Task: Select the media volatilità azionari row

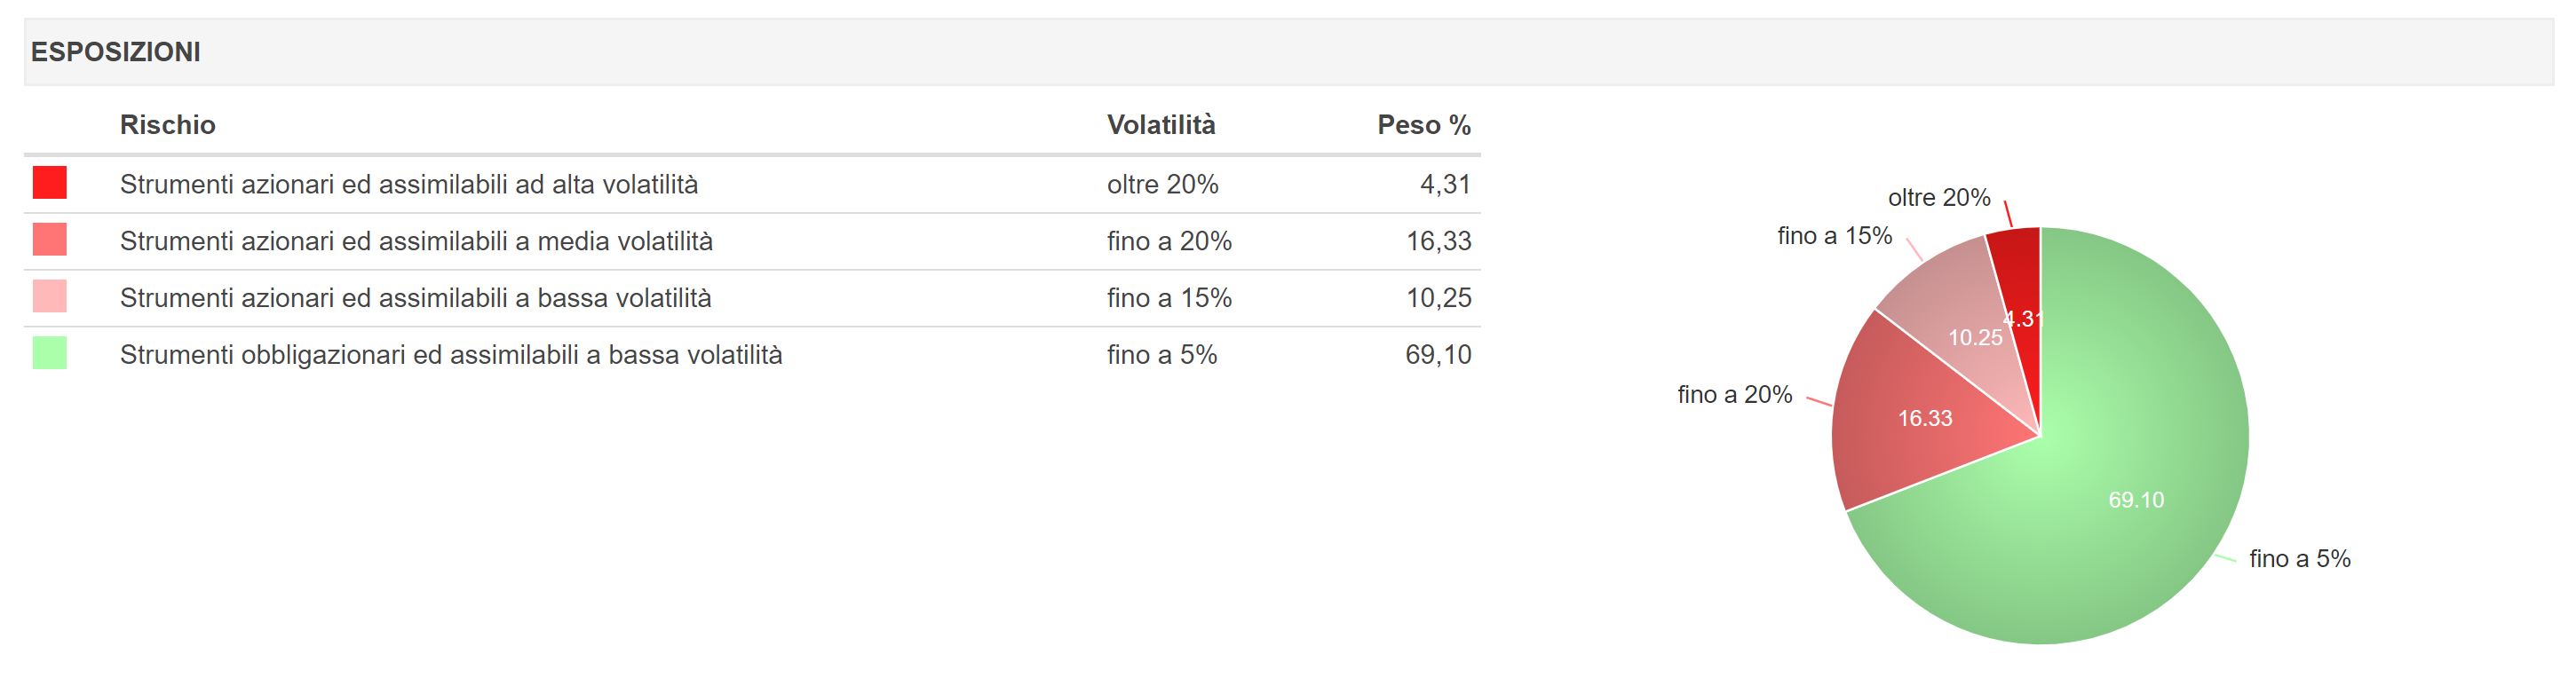Action: point(752,241)
